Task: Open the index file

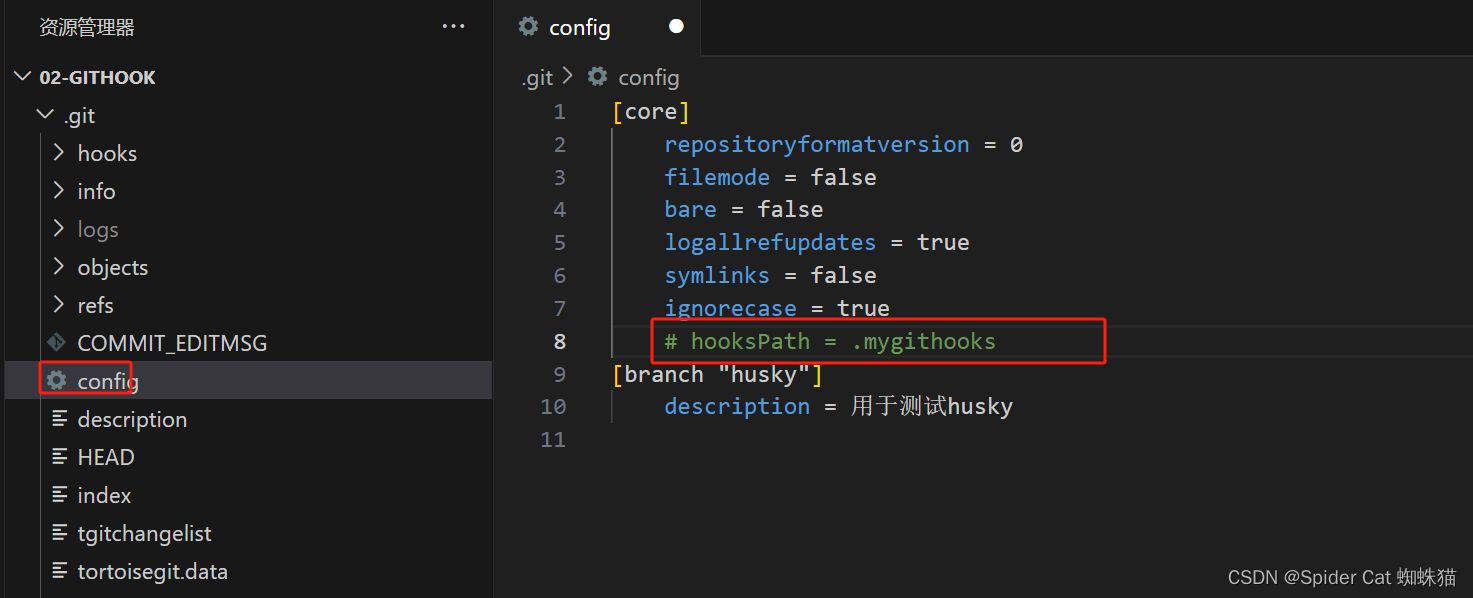Action: click(104, 495)
